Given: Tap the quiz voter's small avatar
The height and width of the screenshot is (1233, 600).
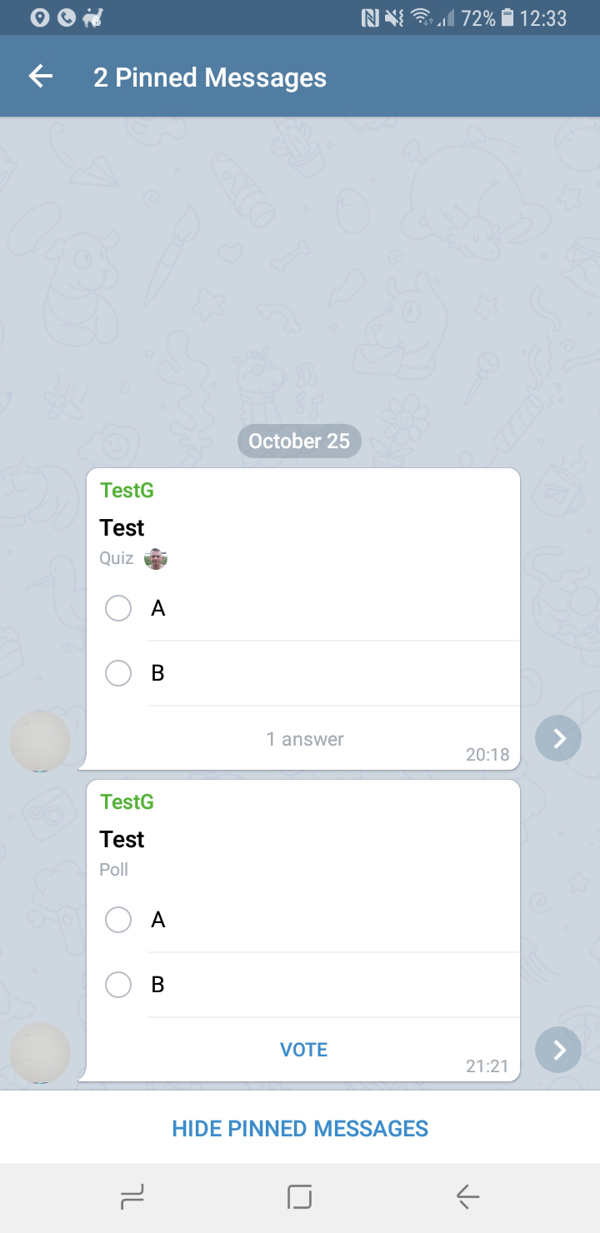Looking at the screenshot, I should pos(155,558).
